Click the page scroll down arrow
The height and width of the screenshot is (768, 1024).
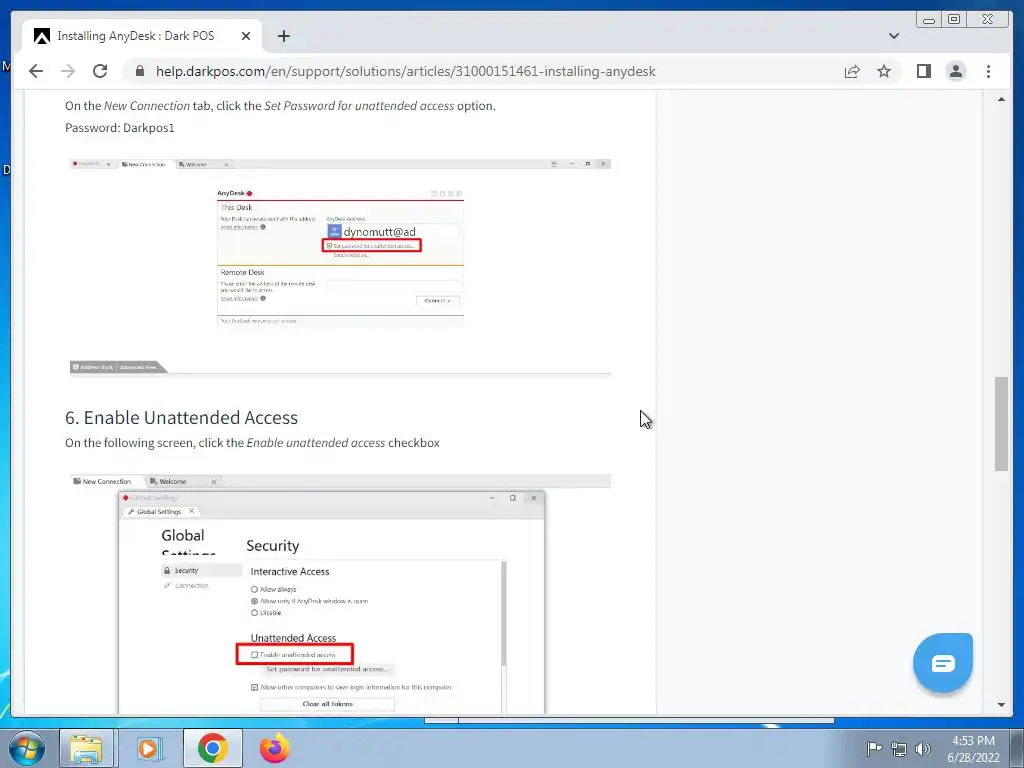(1001, 704)
